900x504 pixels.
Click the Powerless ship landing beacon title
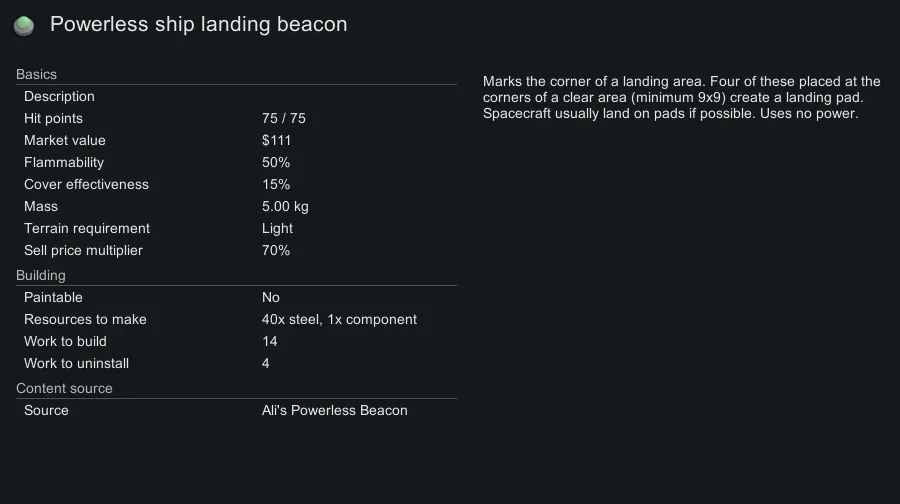pos(198,25)
